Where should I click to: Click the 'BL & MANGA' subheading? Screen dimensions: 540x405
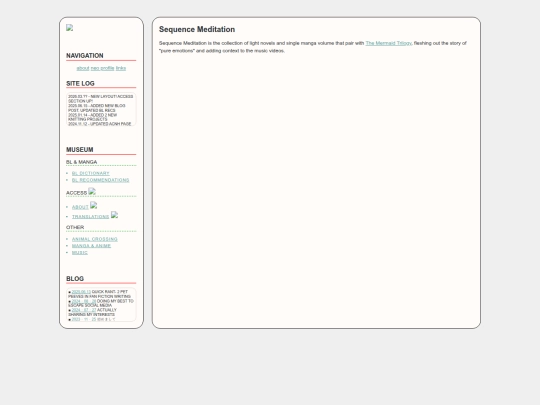[82, 162]
